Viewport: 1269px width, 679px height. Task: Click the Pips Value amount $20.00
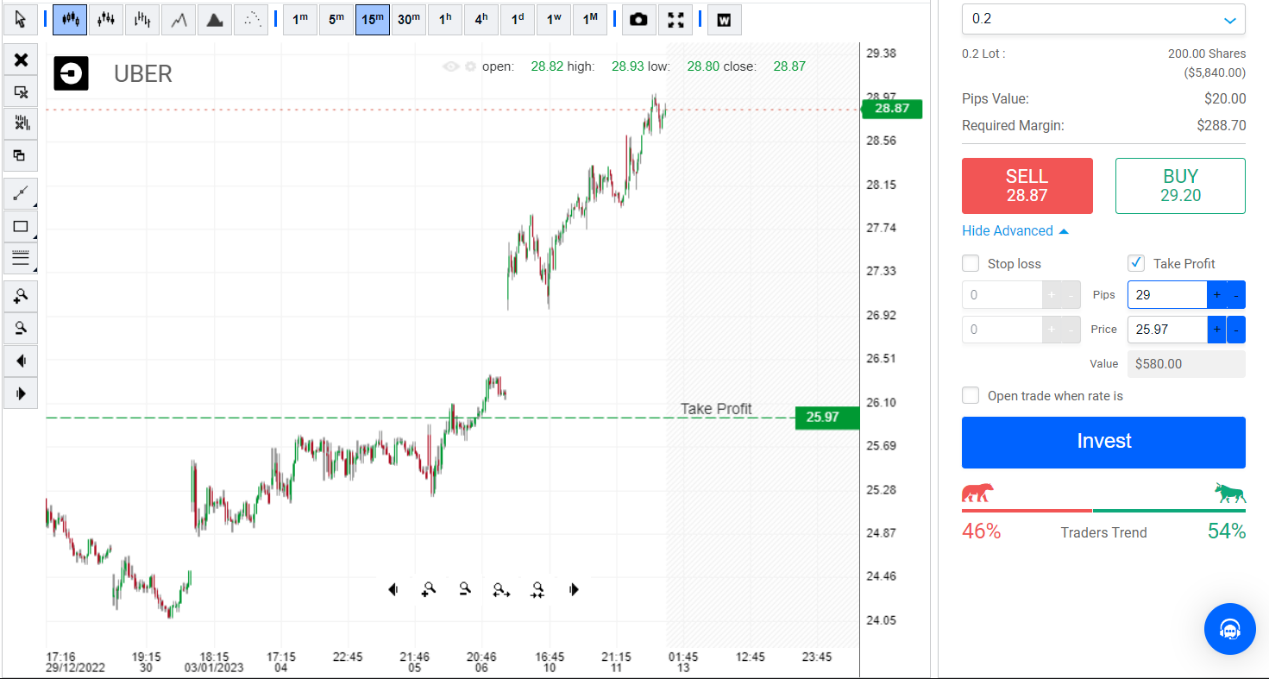(1225, 99)
